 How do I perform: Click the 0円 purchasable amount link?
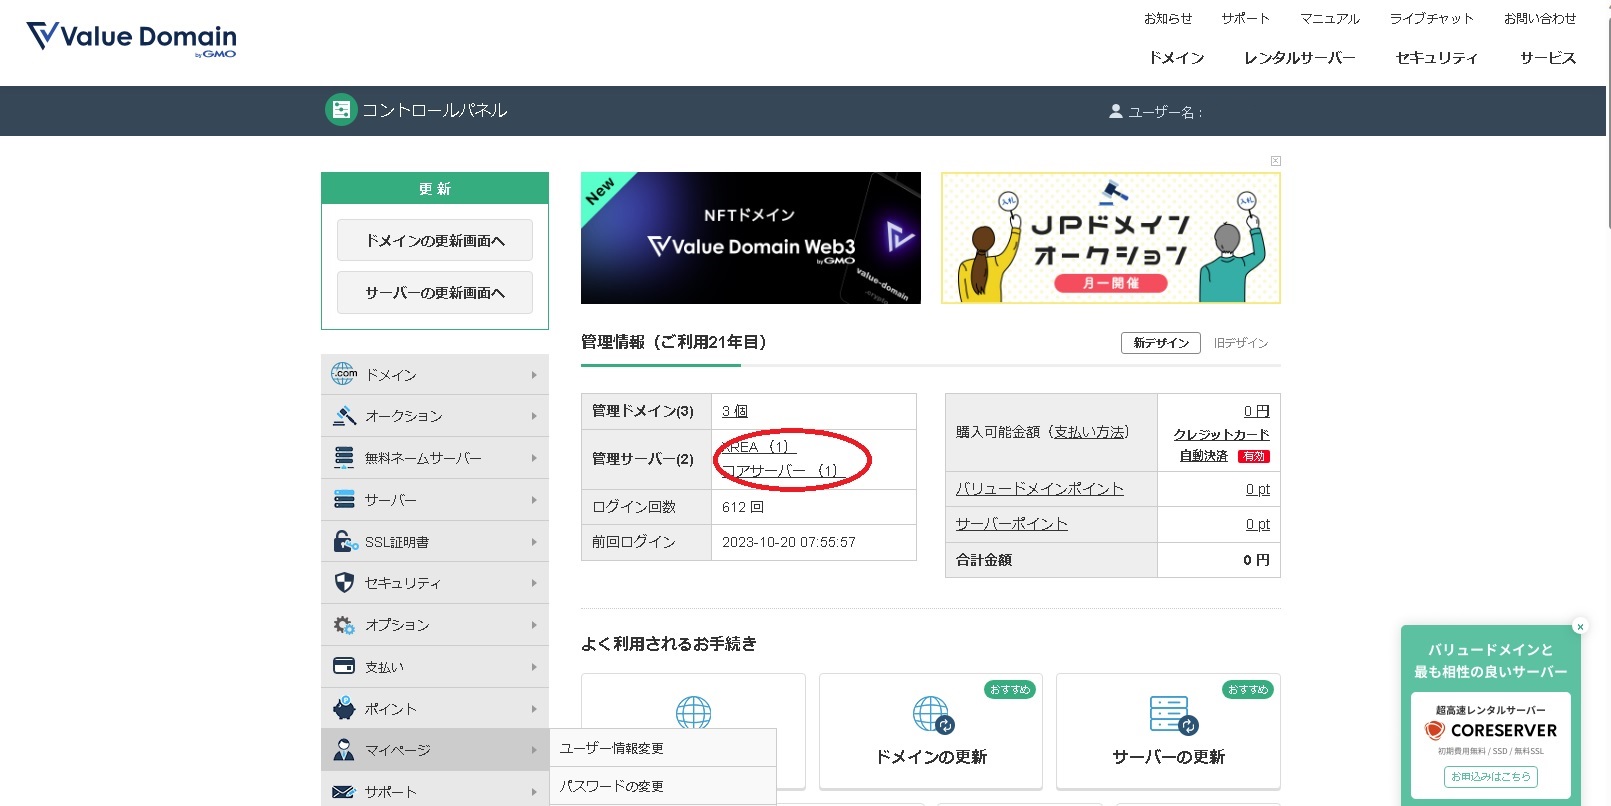pyautogui.click(x=1257, y=411)
